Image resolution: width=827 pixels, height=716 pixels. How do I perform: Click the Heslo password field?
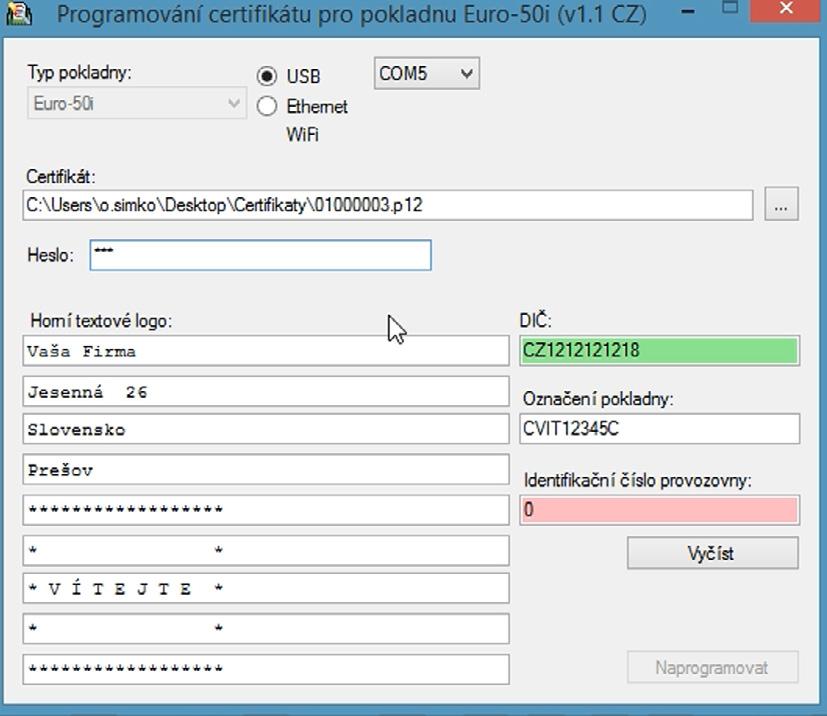pyautogui.click(x=261, y=255)
